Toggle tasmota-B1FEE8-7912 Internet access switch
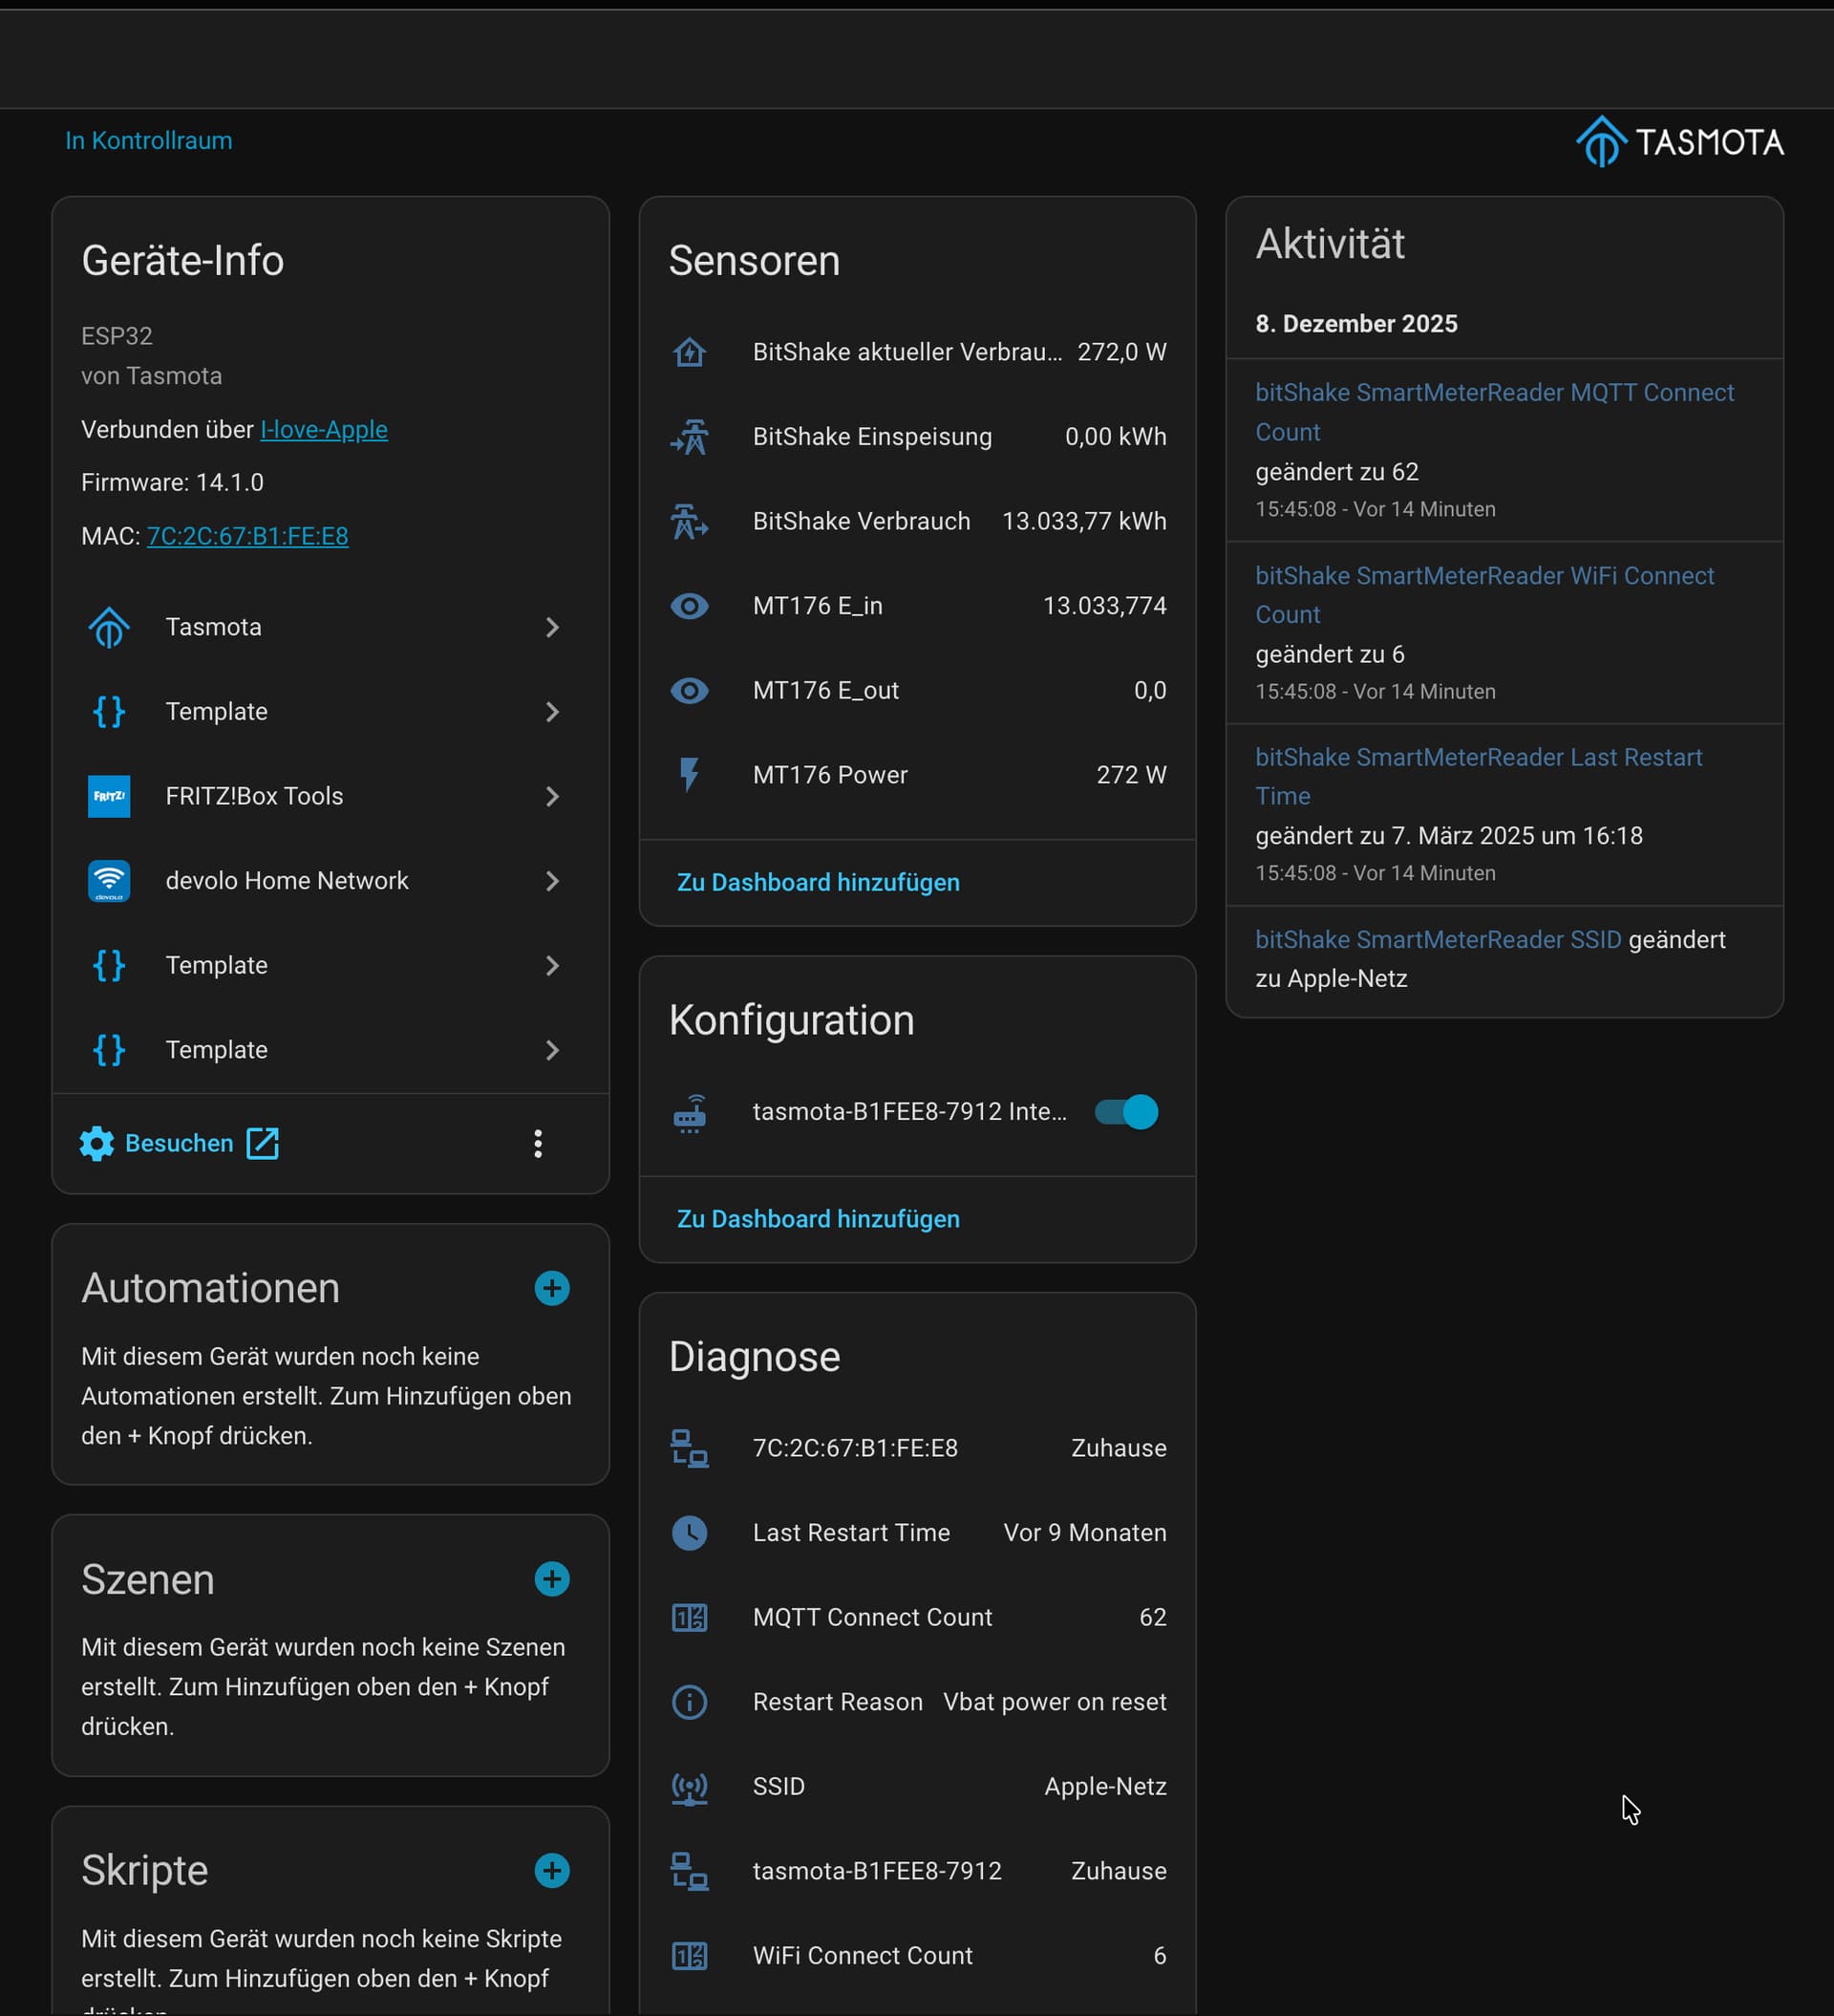1834x2016 pixels. [1127, 1112]
